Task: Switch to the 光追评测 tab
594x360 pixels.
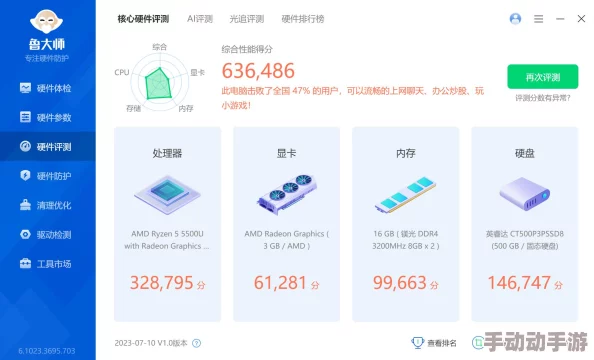Action: pos(247,19)
